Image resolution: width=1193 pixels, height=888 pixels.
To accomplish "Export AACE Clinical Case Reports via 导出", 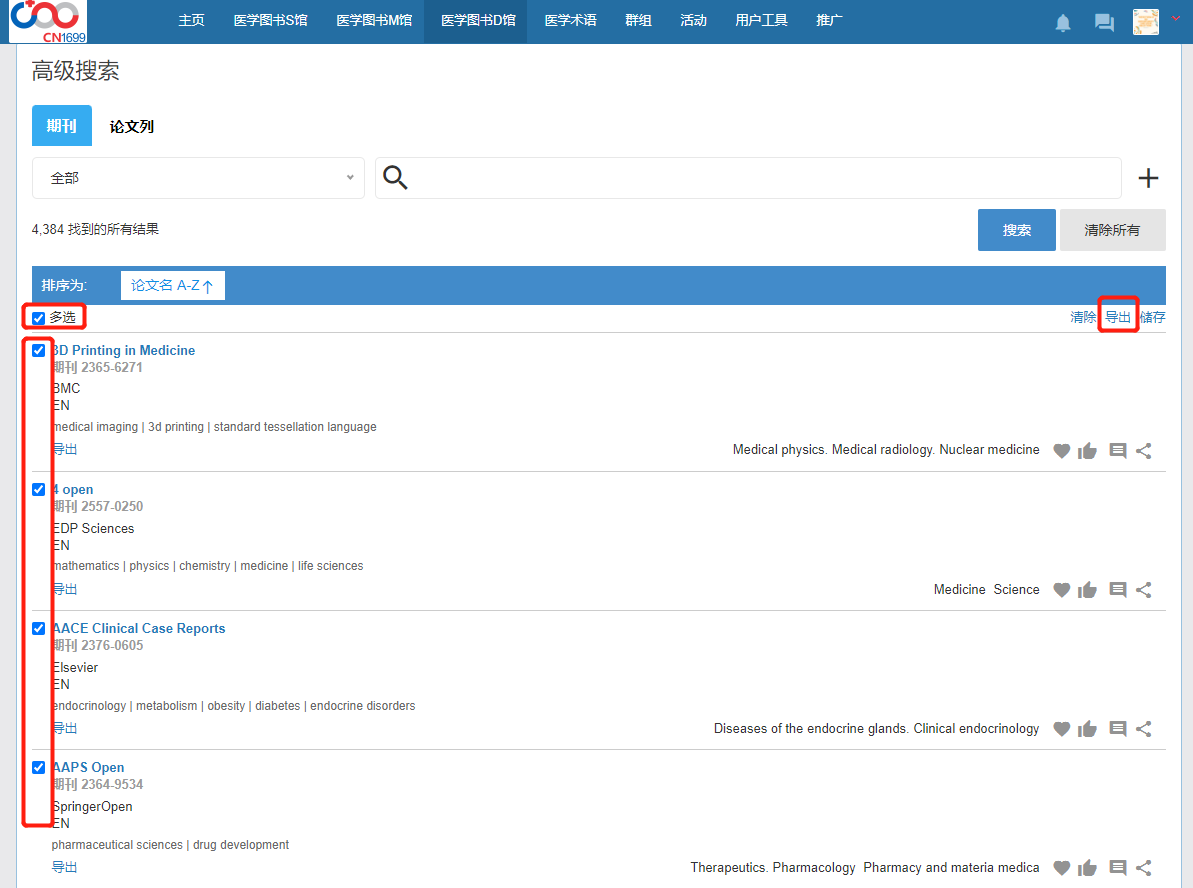I will point(65,728).
